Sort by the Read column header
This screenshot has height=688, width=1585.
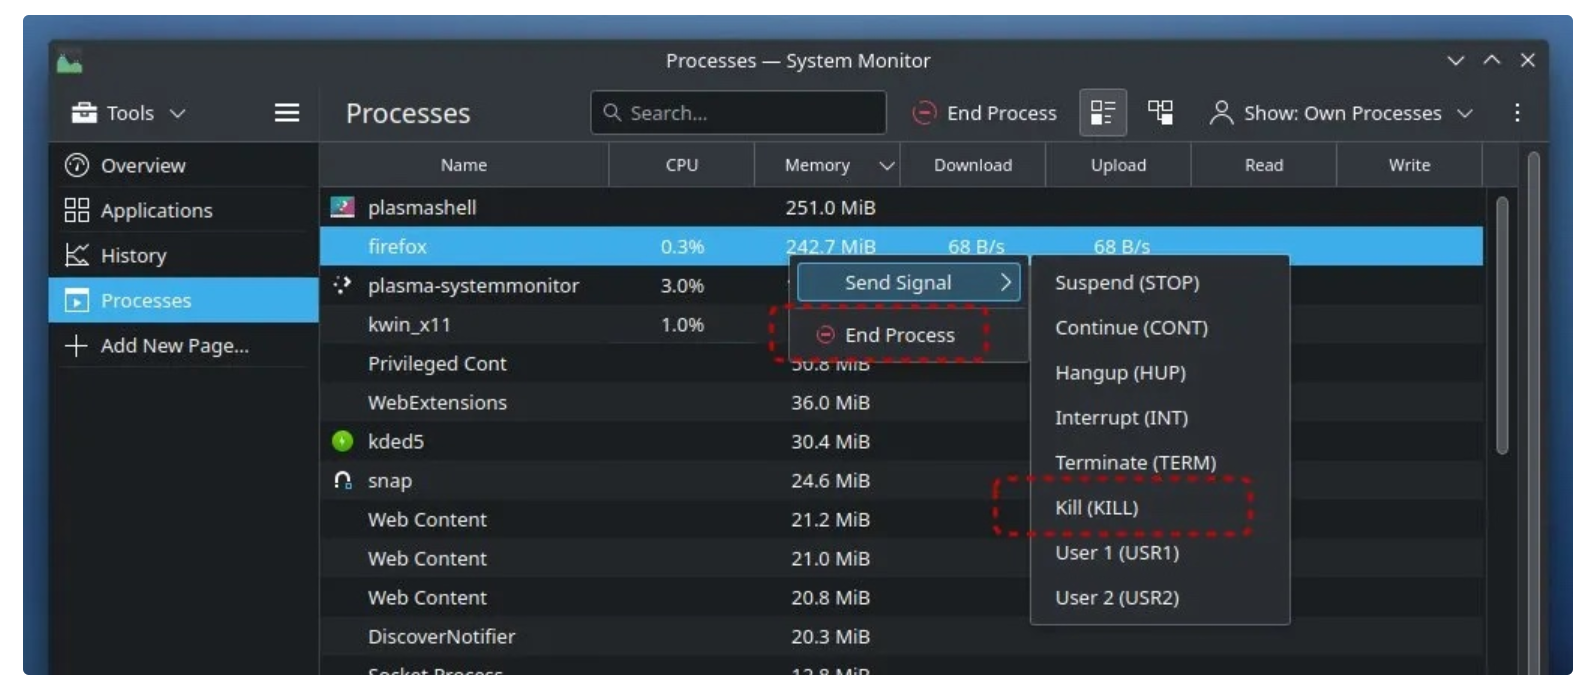click(x=1264, y=165)
